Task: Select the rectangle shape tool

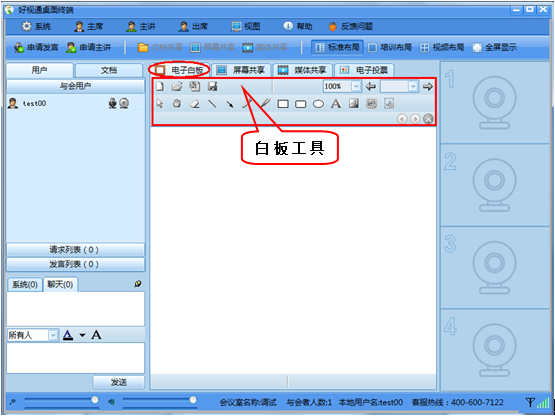Action: [x=283, y=104]
